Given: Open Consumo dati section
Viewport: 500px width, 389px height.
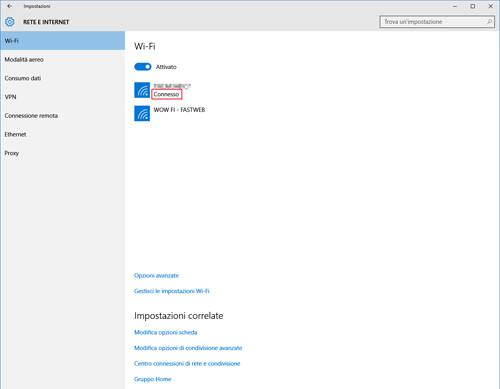Looking at the screenshot, I should (x=63, y=78).
